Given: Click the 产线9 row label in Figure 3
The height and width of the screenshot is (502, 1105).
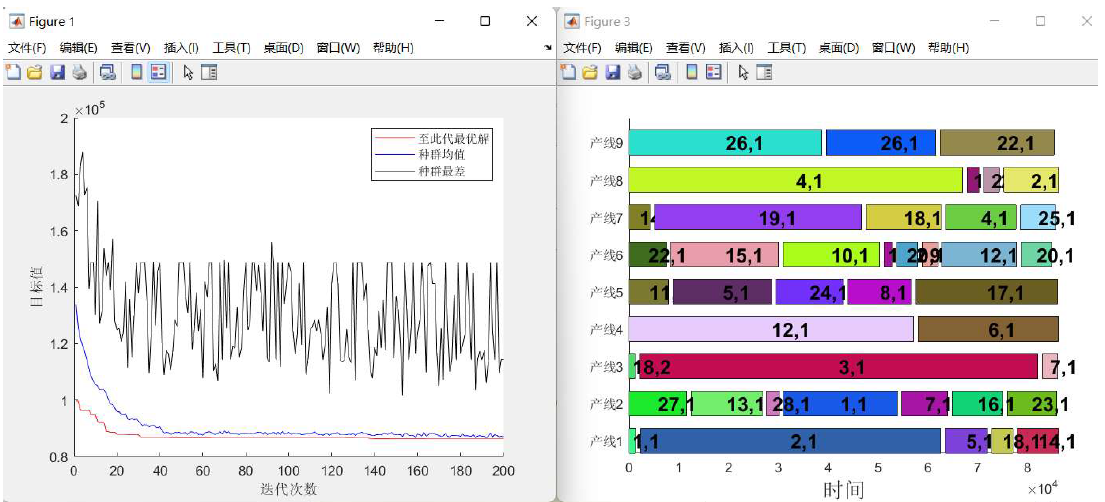Looking at the screenshot, I should coord(606,143).
